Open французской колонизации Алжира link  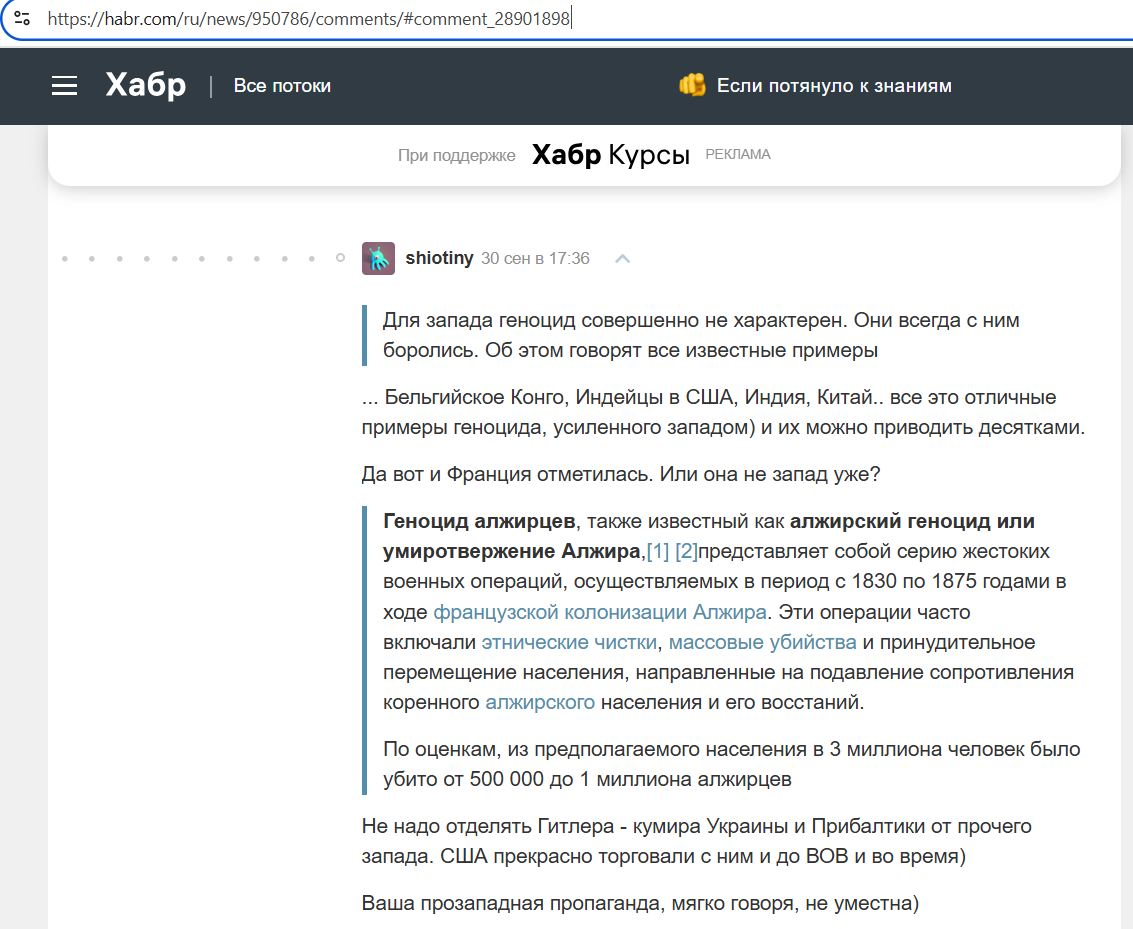[x=600, y=612]
